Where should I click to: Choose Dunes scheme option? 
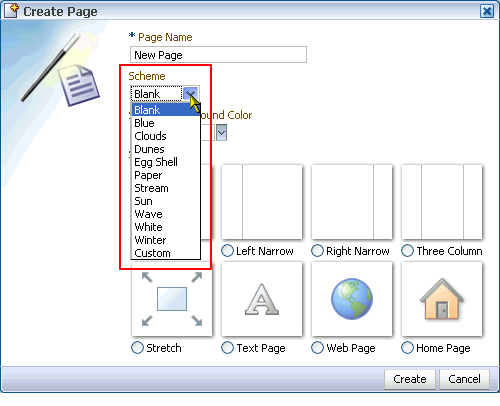166,149
